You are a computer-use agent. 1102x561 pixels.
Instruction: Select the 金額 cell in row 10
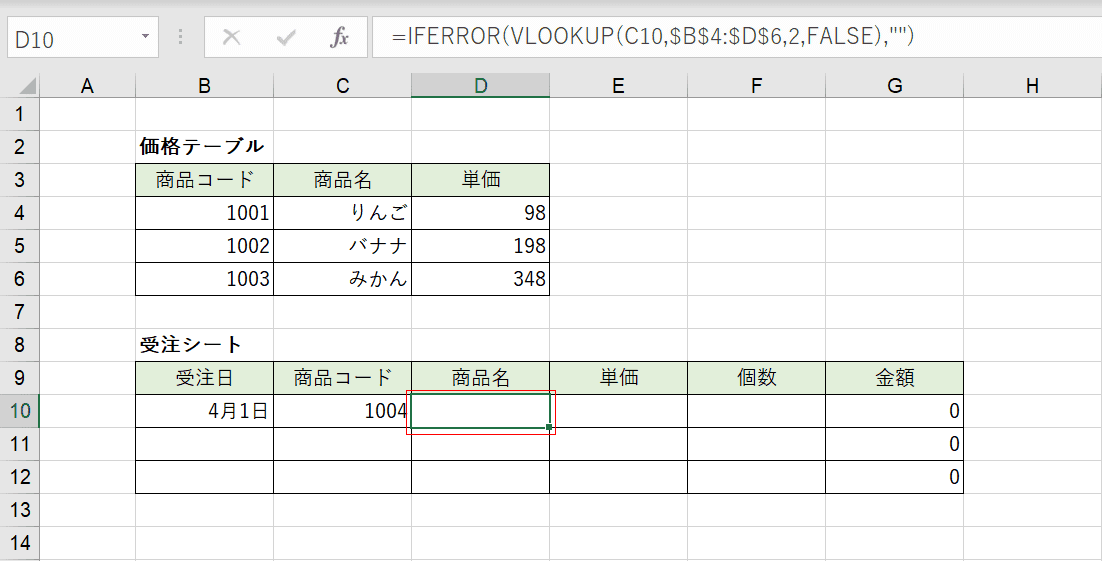click(x=894, y=411)
